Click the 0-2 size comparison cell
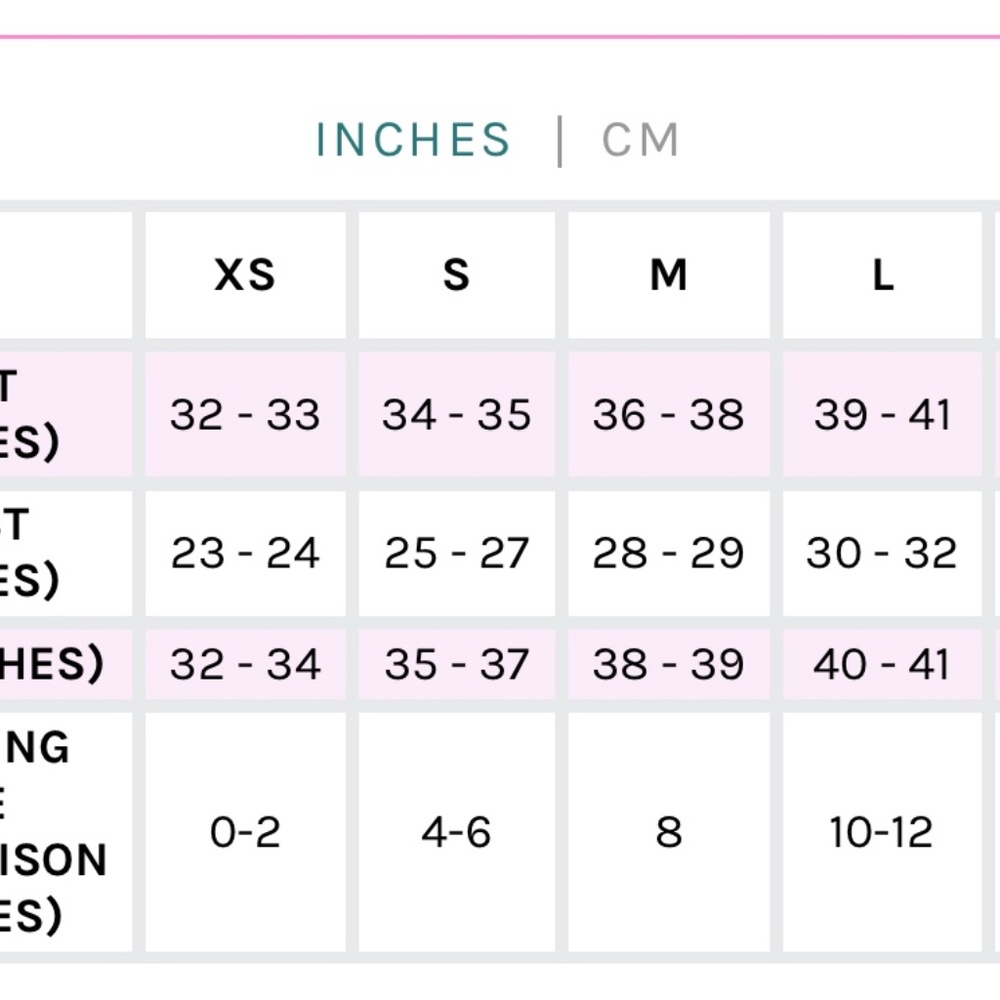 click(x=245, y=832)
